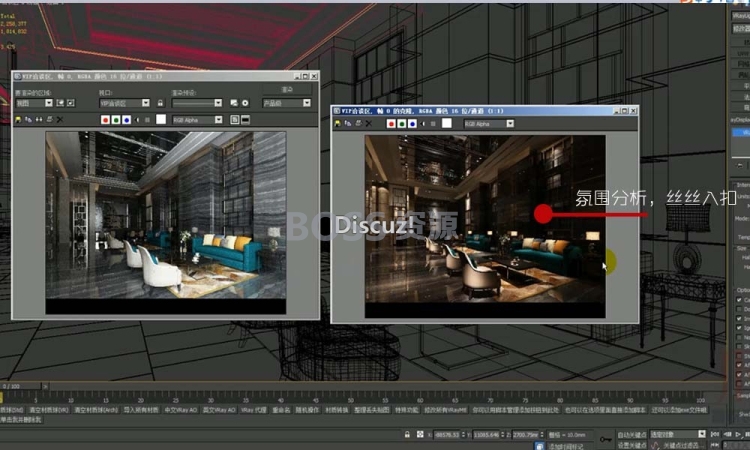Image resolution: width=750 pixels, height=450 pixels.
Task: Click 特殊功能 script button
Action: (x=407, y=410)
